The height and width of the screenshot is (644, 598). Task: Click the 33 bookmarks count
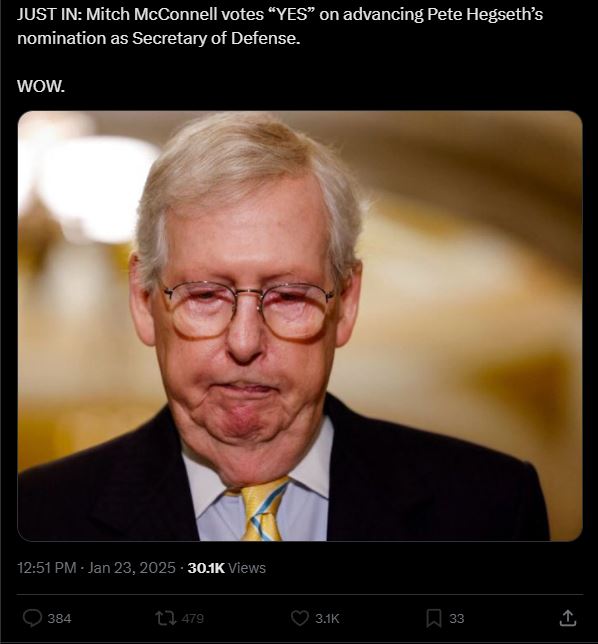coord(456,619)
